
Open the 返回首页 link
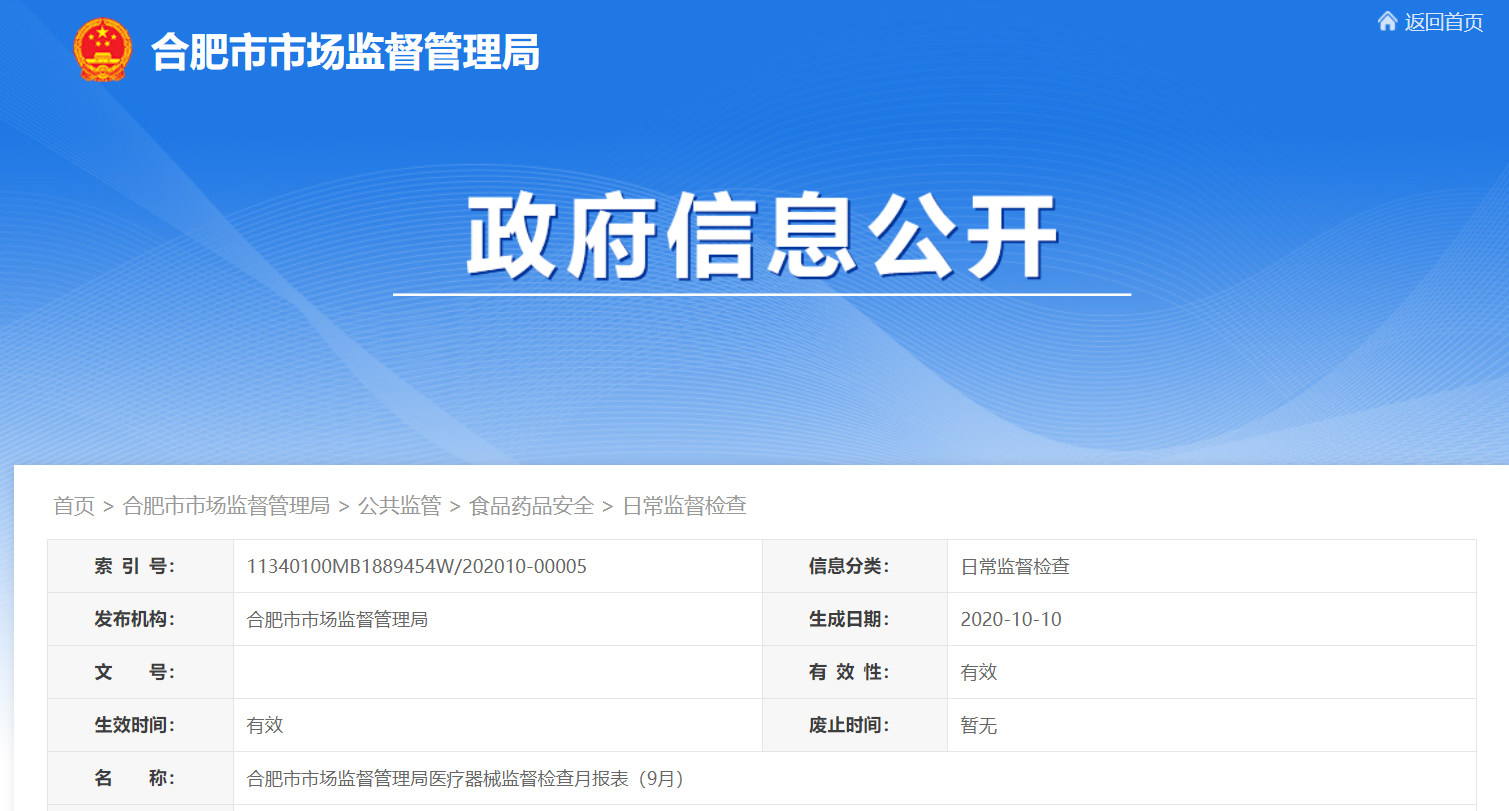coord(1443,22)
